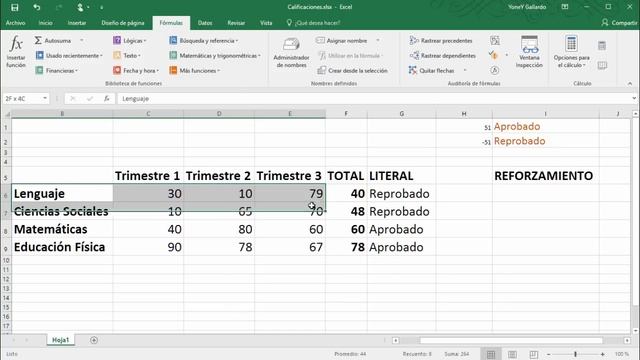Screen dimensions: 640x360
Task: Open Opciones para el cálculo
Action: tap(571, 52)
